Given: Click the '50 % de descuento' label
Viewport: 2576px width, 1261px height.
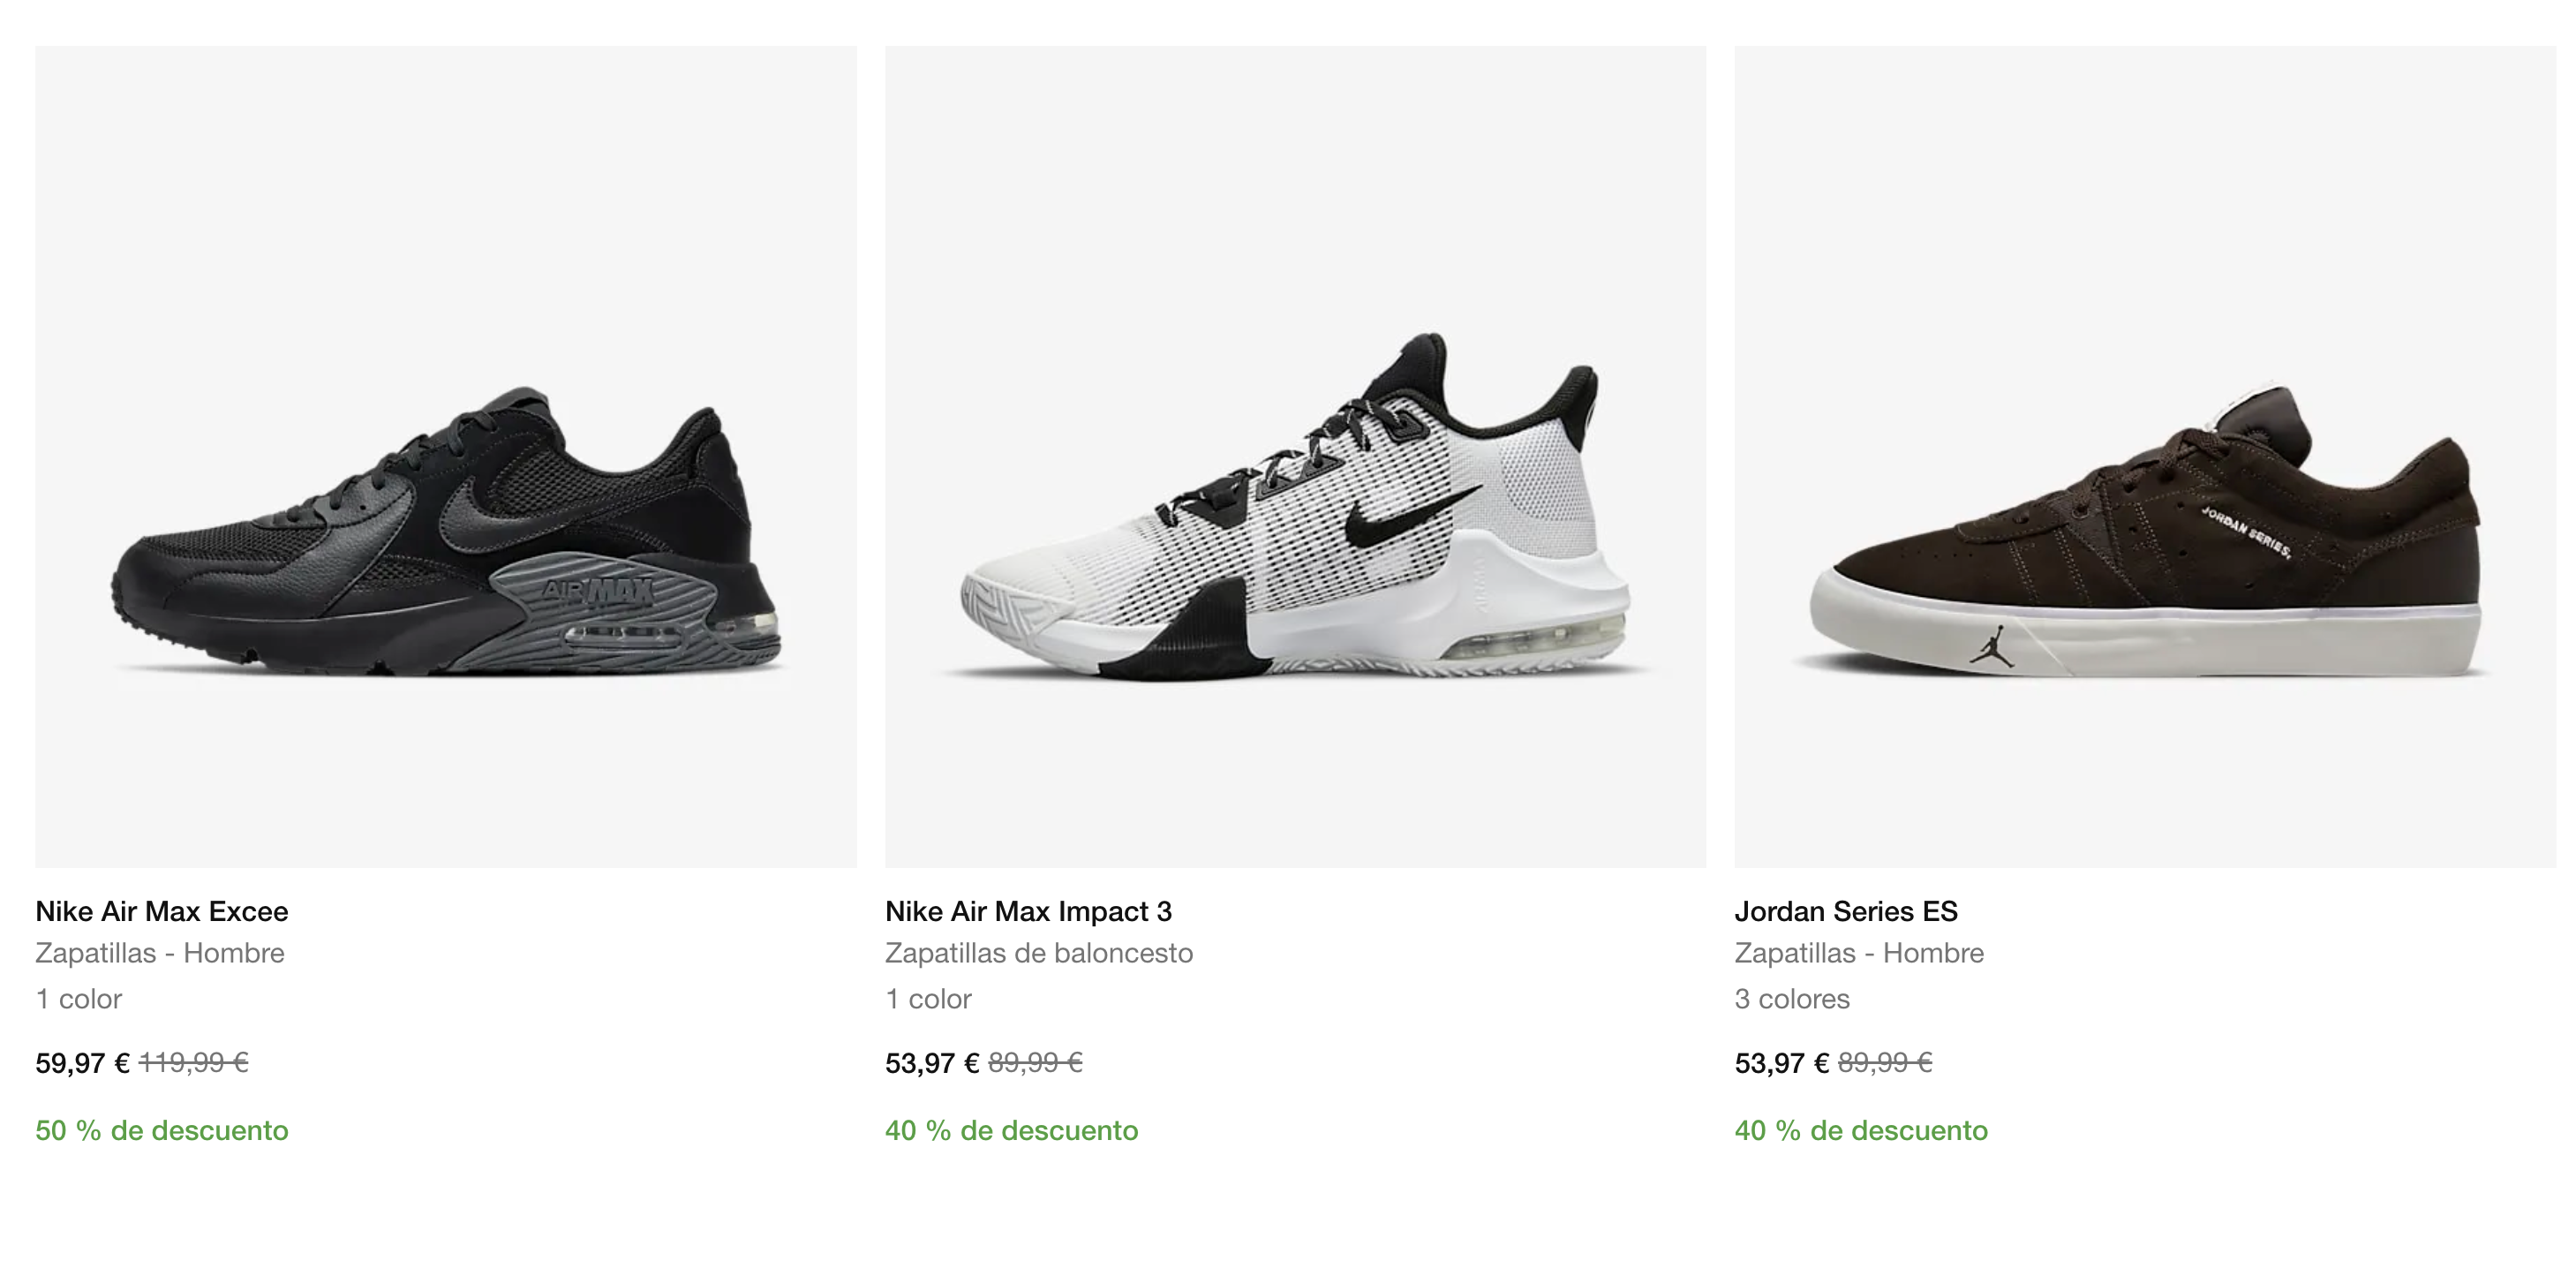Looking at the screenshot, I should (162, 1131).
